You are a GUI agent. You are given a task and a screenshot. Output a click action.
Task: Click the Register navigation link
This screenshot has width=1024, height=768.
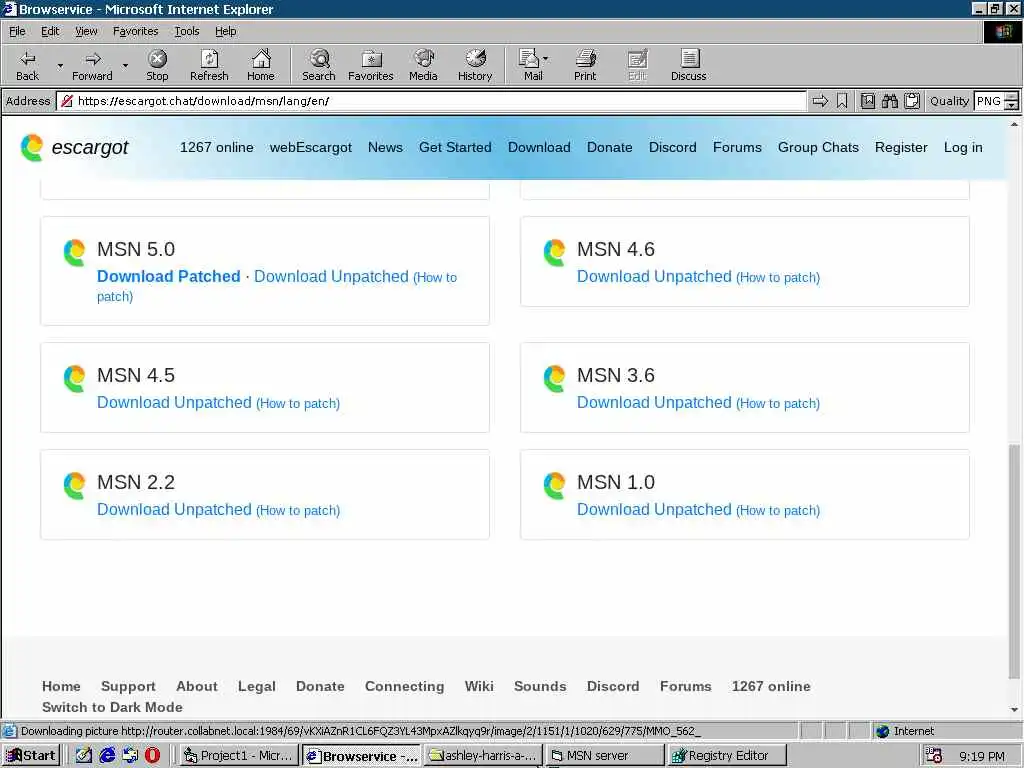[x=901, y=148]
